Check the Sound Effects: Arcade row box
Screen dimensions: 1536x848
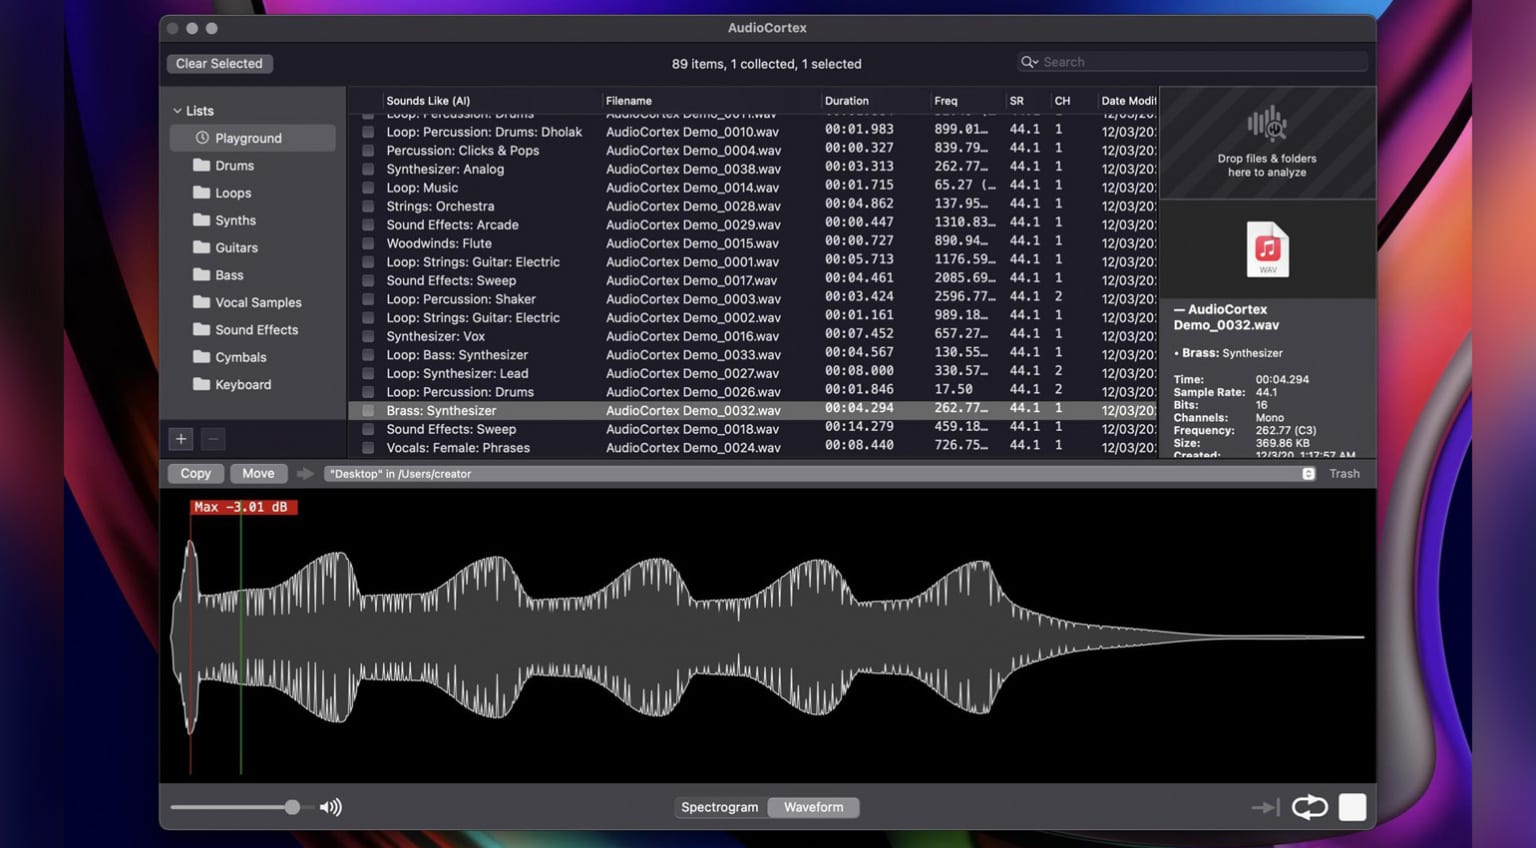(x=368, y=225)
